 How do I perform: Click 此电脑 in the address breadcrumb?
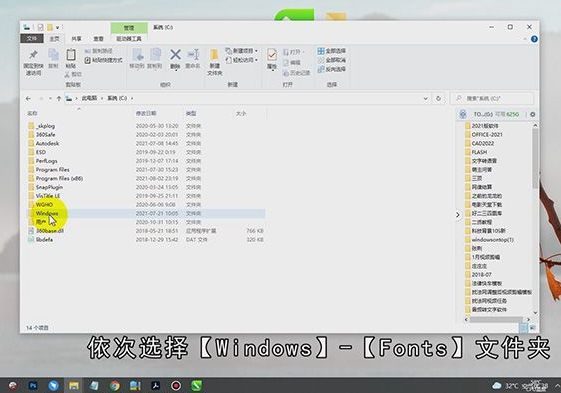(89, 98)
